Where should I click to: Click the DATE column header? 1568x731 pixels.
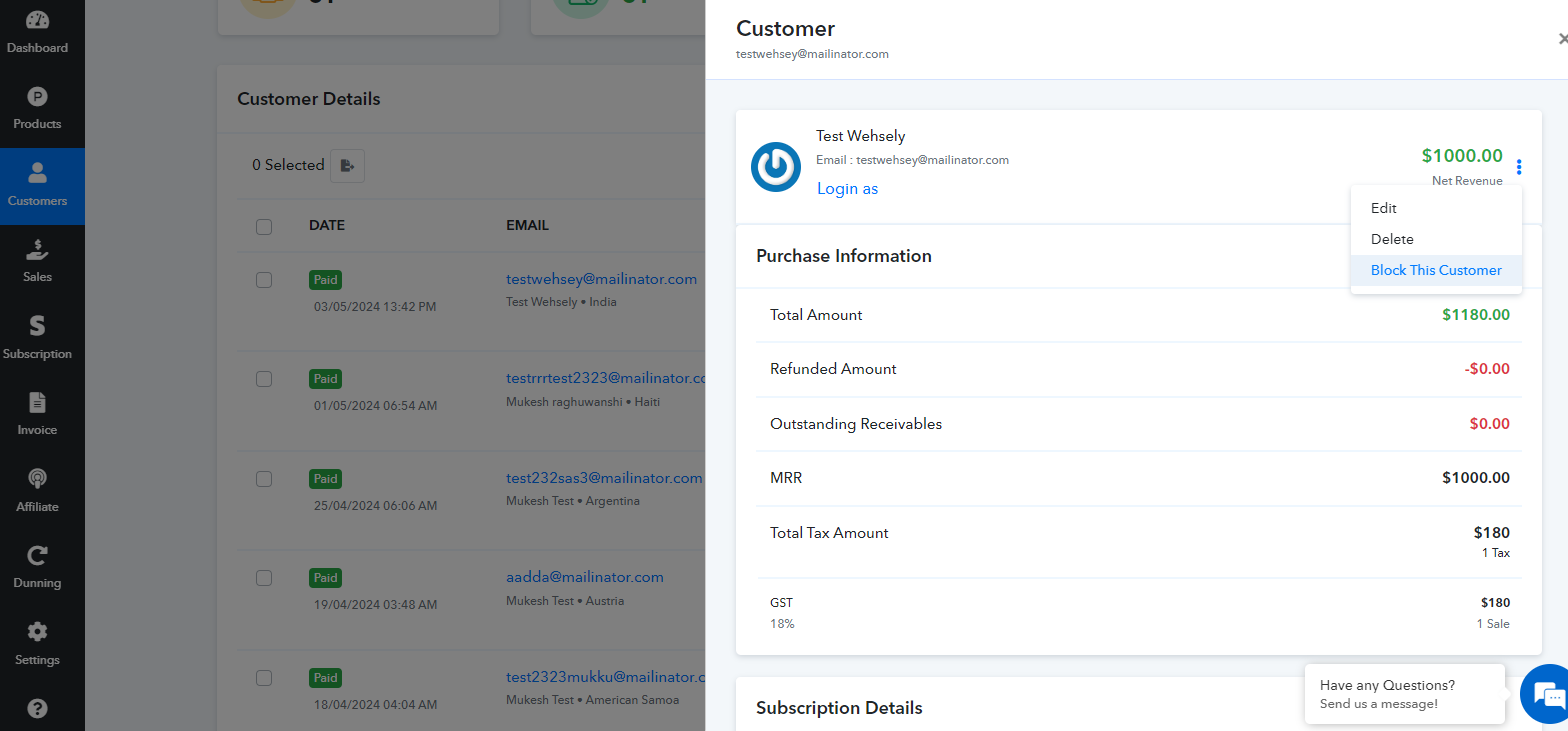coord(327,225)
